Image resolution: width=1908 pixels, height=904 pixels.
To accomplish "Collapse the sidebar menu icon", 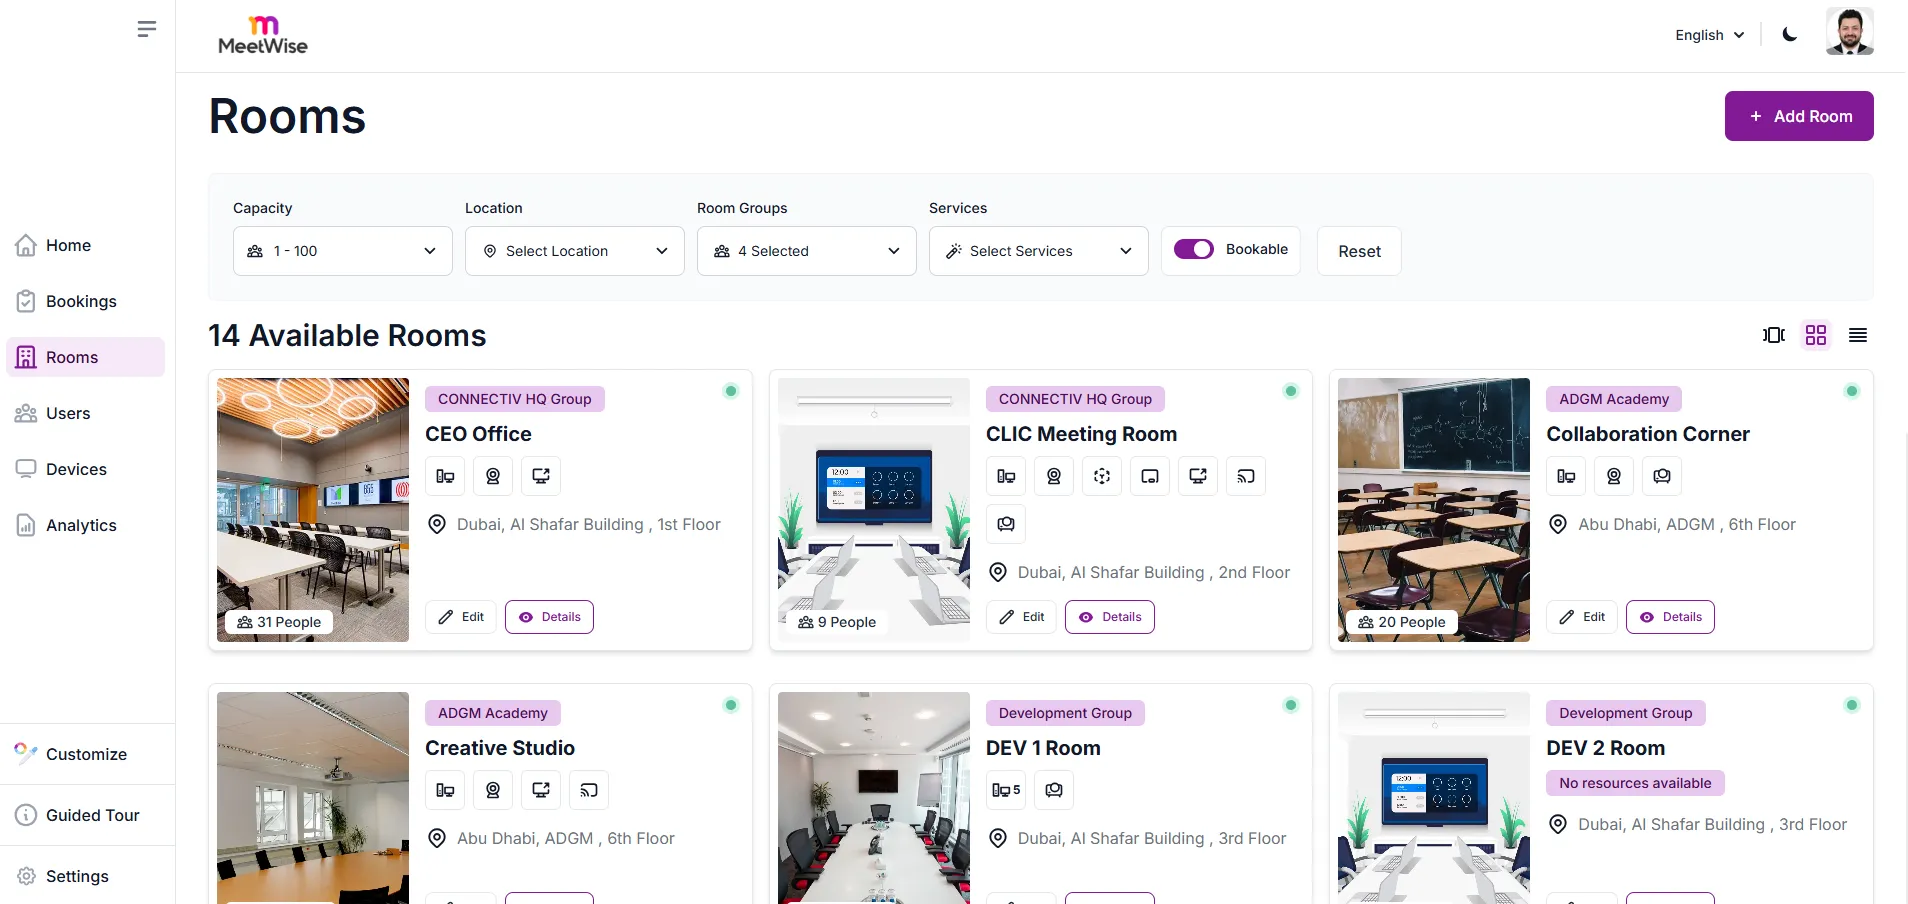I will [147, 29].
